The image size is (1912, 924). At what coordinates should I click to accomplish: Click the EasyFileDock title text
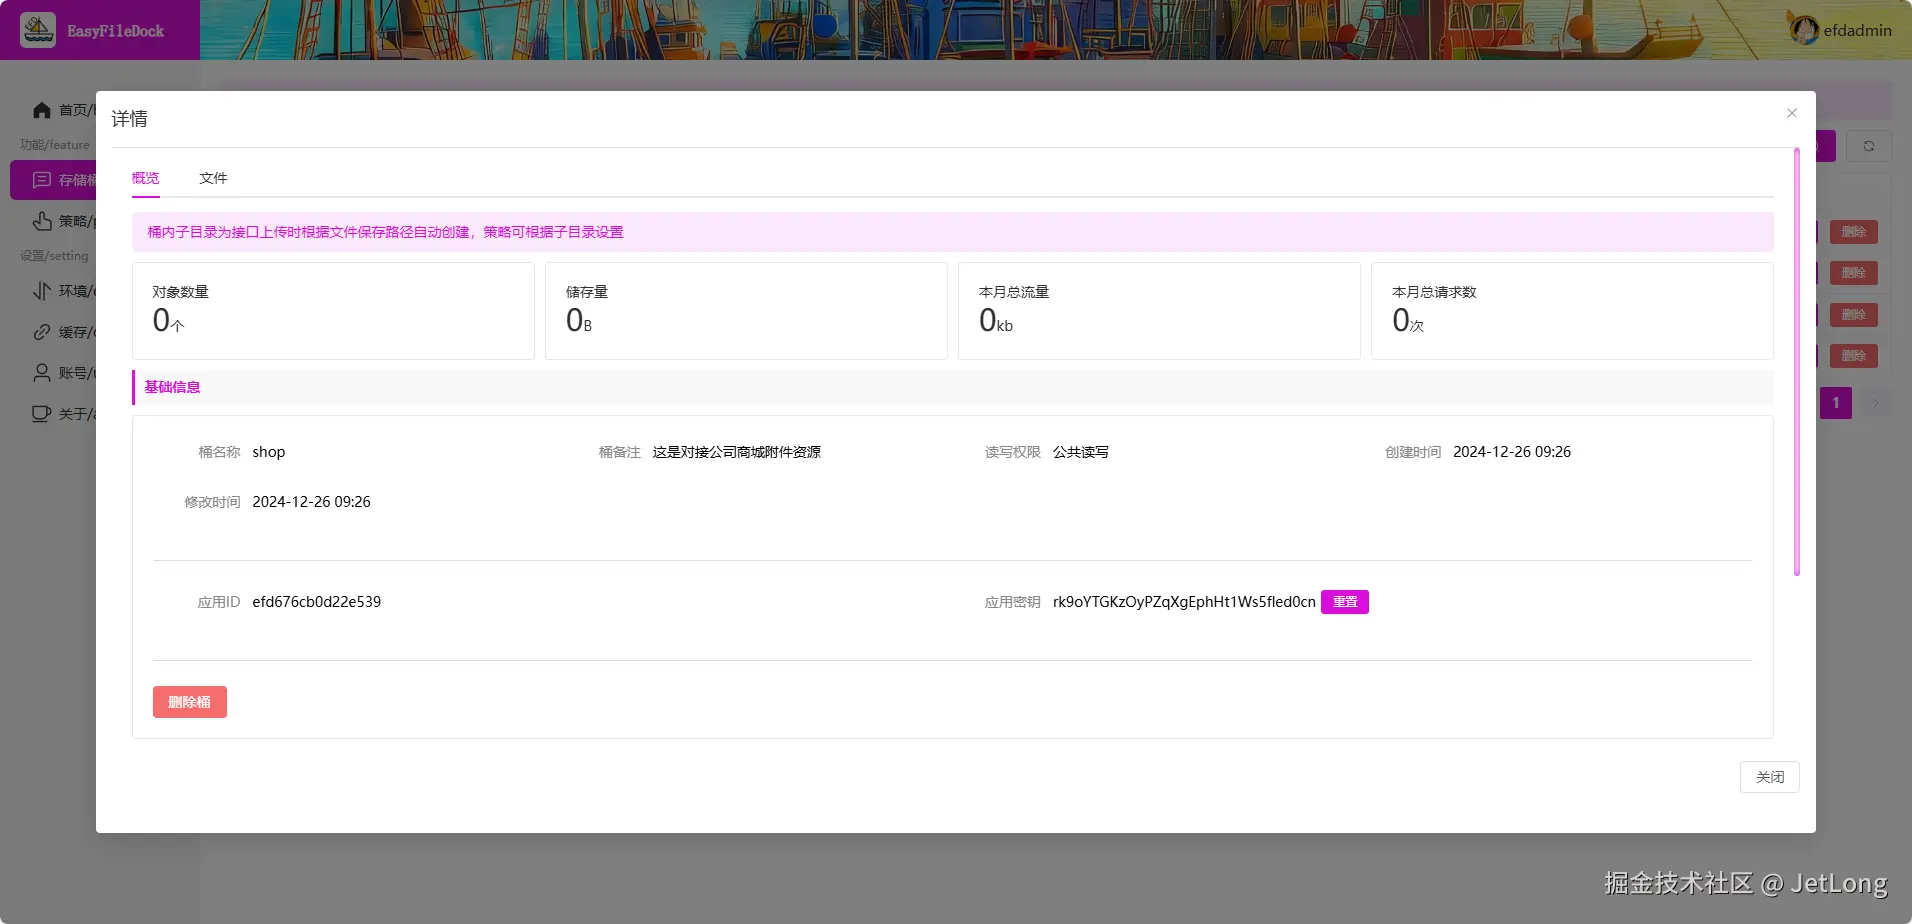116,31
